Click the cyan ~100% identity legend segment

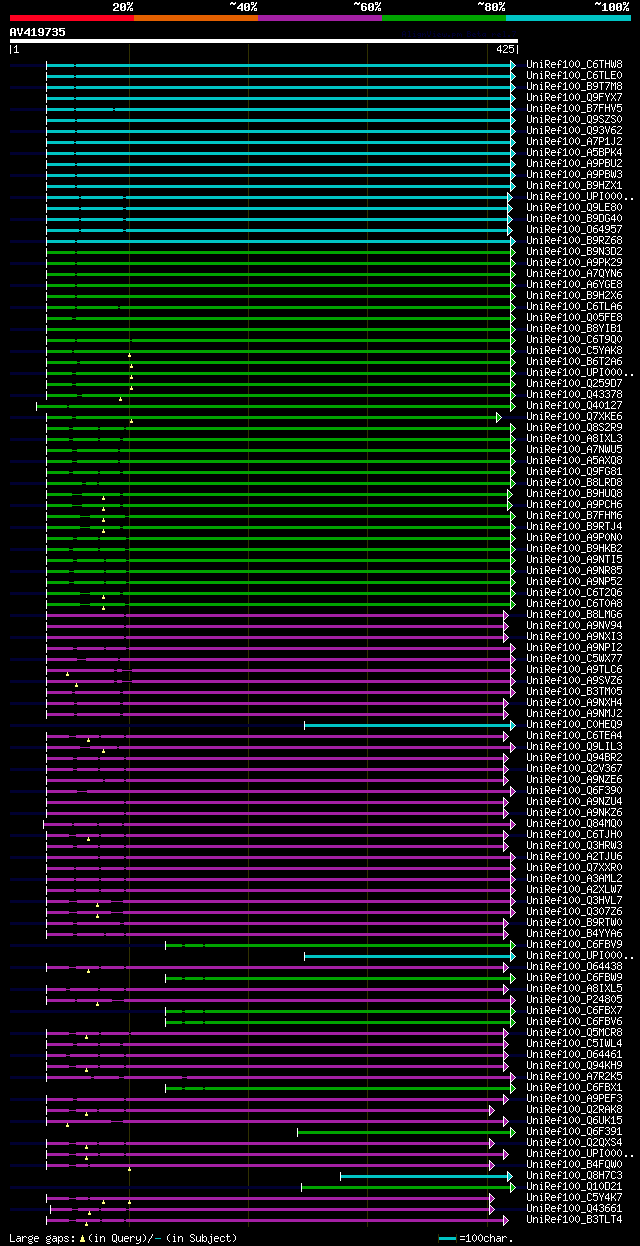coord(568,18)
